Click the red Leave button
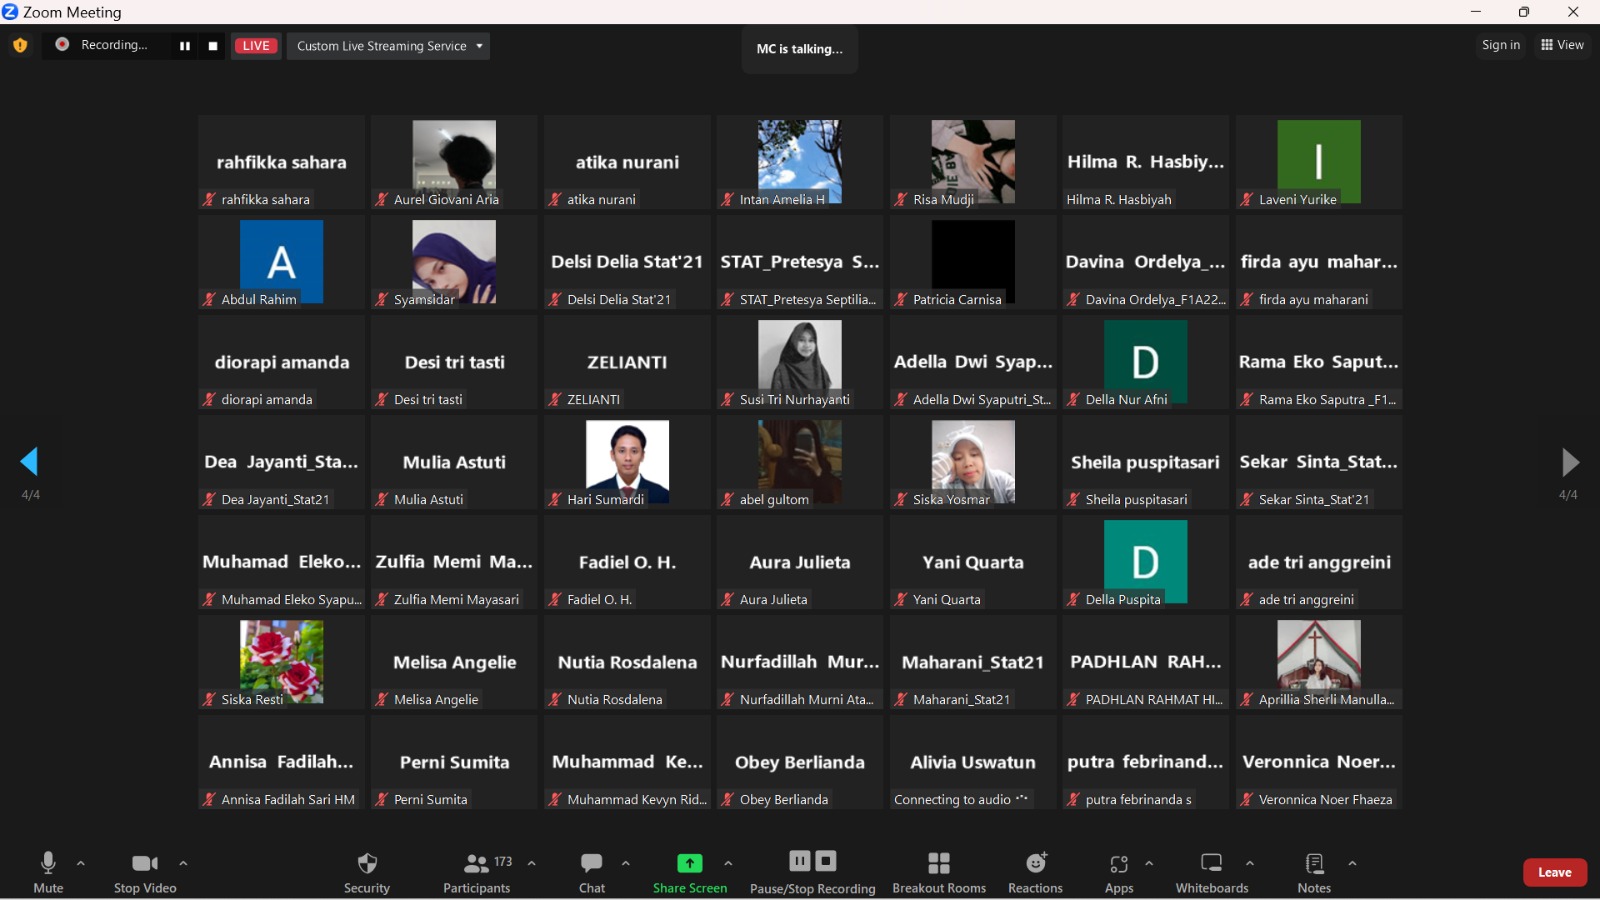The height and width of the screenshot is (900, 1600). tap(1555, 872)
